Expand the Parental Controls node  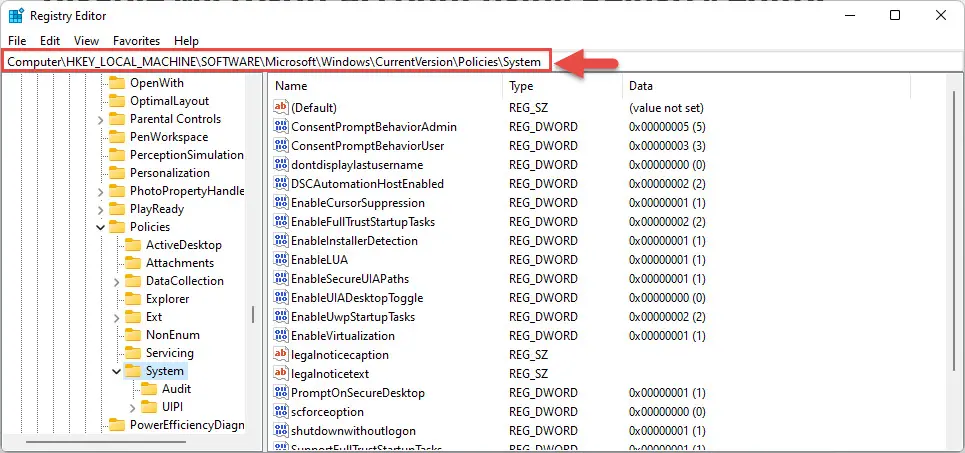tap(100, 119)
